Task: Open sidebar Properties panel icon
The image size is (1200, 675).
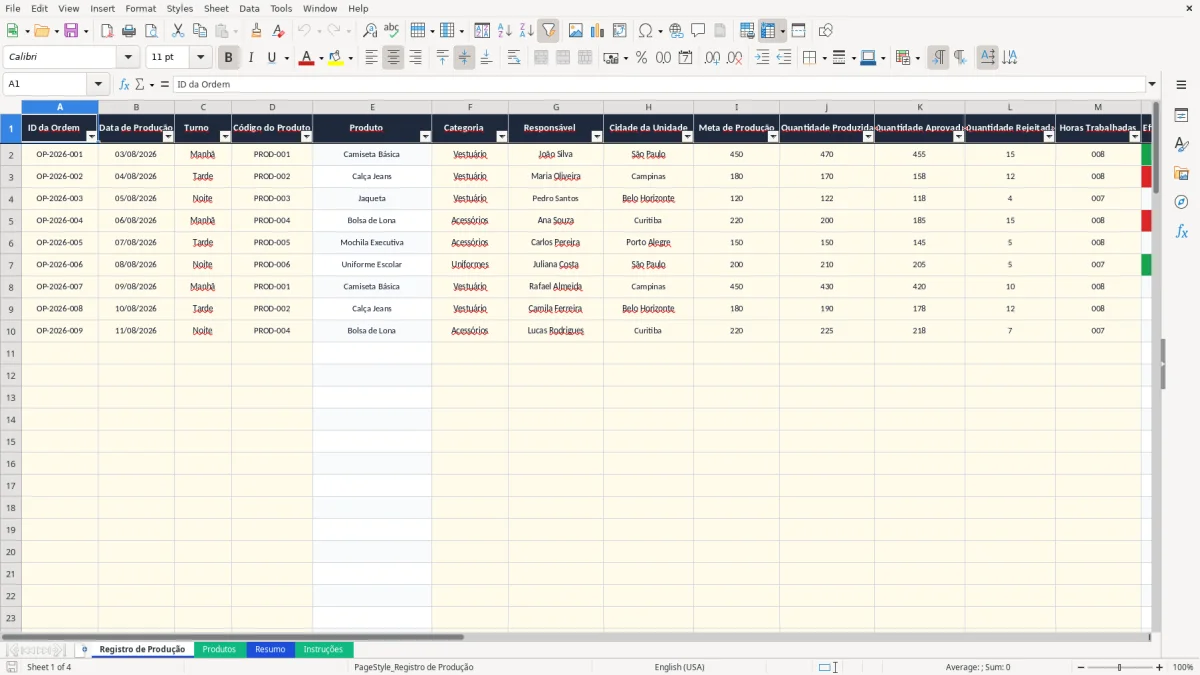Action: coord(1181,116)
